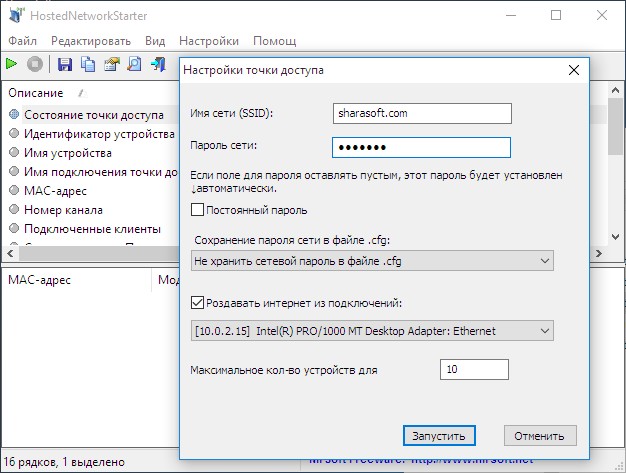Click the bullet icon beside Идентификатор устройства

[x=14, y=133]
